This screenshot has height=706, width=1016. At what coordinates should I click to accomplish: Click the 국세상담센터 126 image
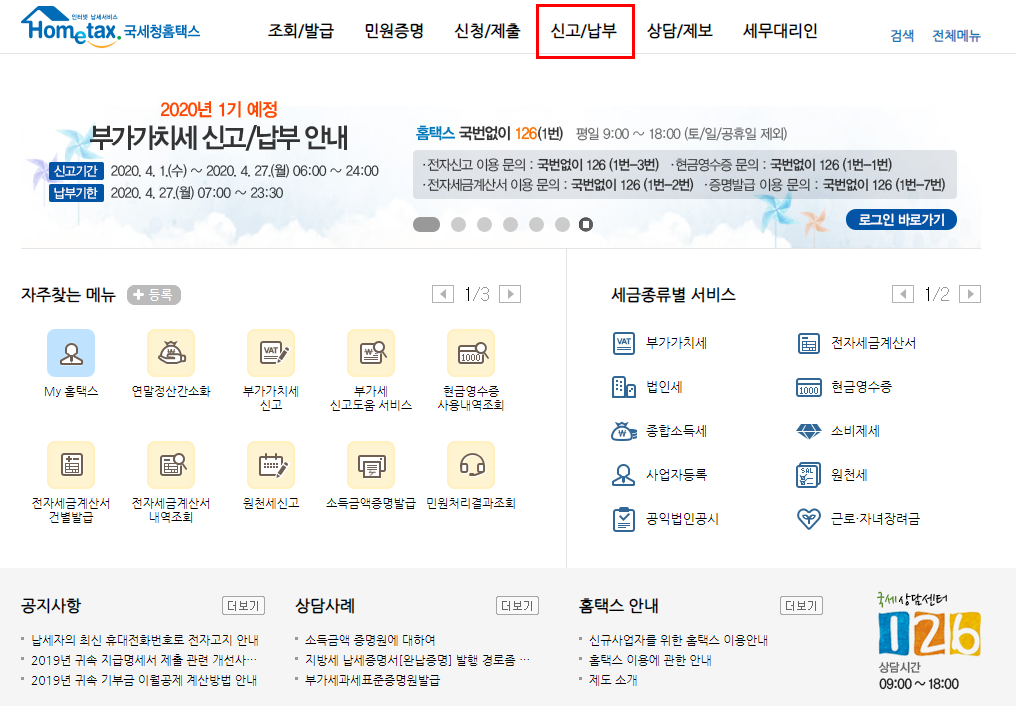tap(929, 632)
